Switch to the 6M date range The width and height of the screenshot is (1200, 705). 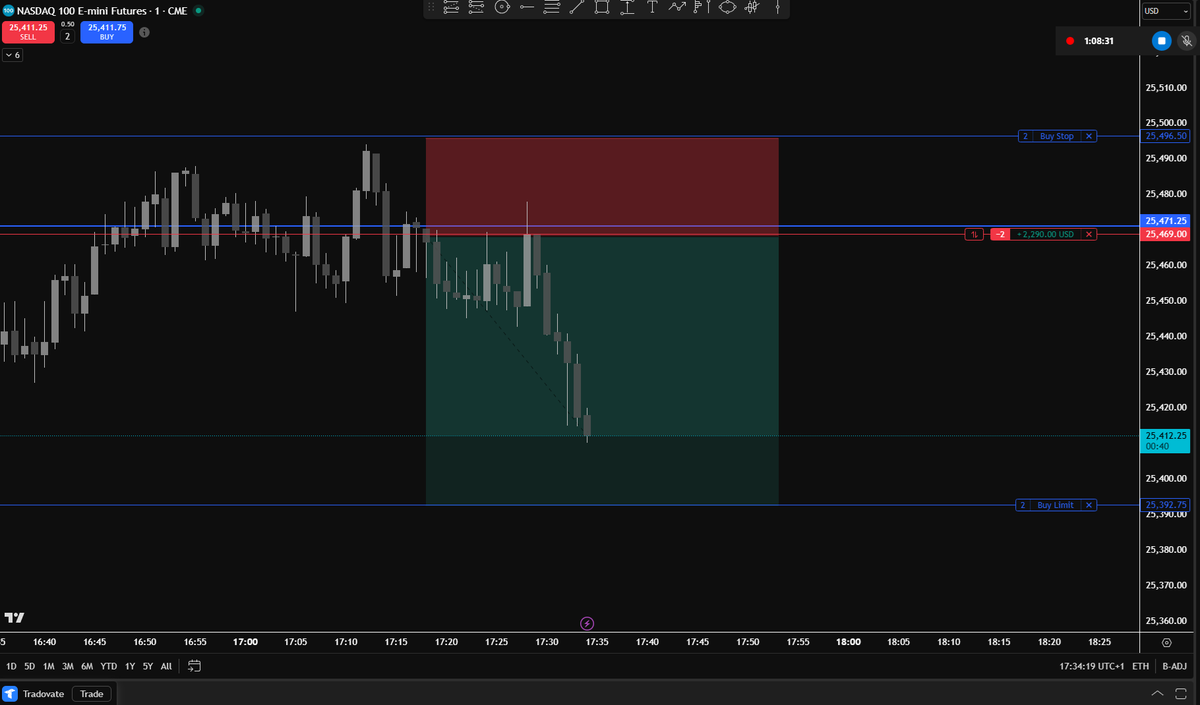tap(87, 666)
